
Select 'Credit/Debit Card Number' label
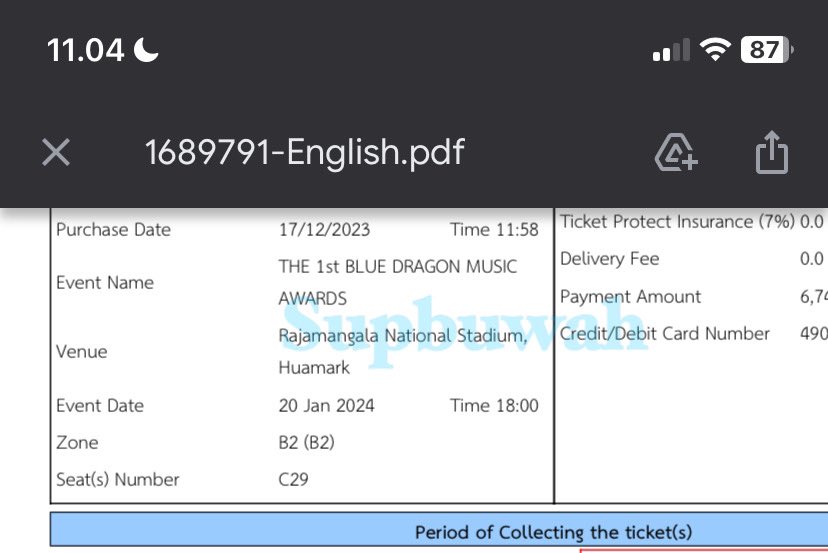[x=664, y=334]
